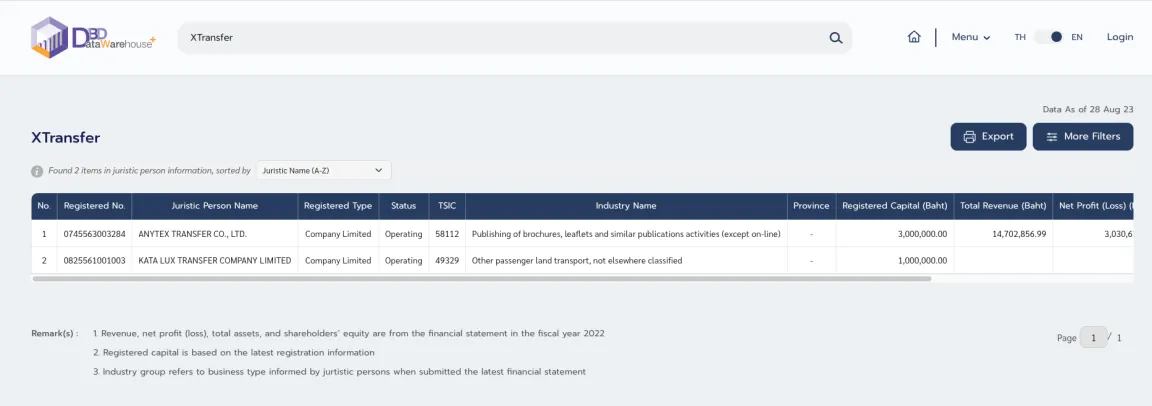This screenshot has width=1152, height=406.
Task: Click the Registered Capital (Baht) column header
Action: click(x=894, y=206)
